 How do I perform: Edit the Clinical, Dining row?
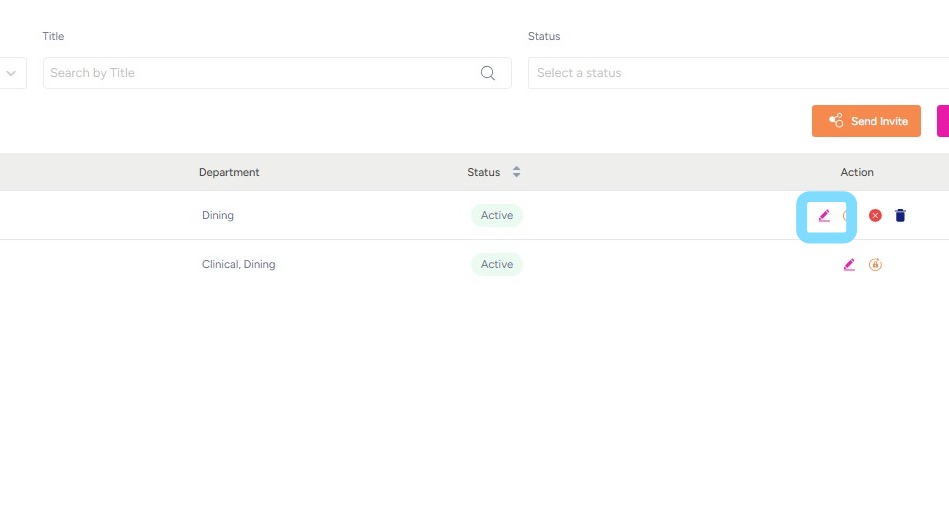click(x=849, y=265)
